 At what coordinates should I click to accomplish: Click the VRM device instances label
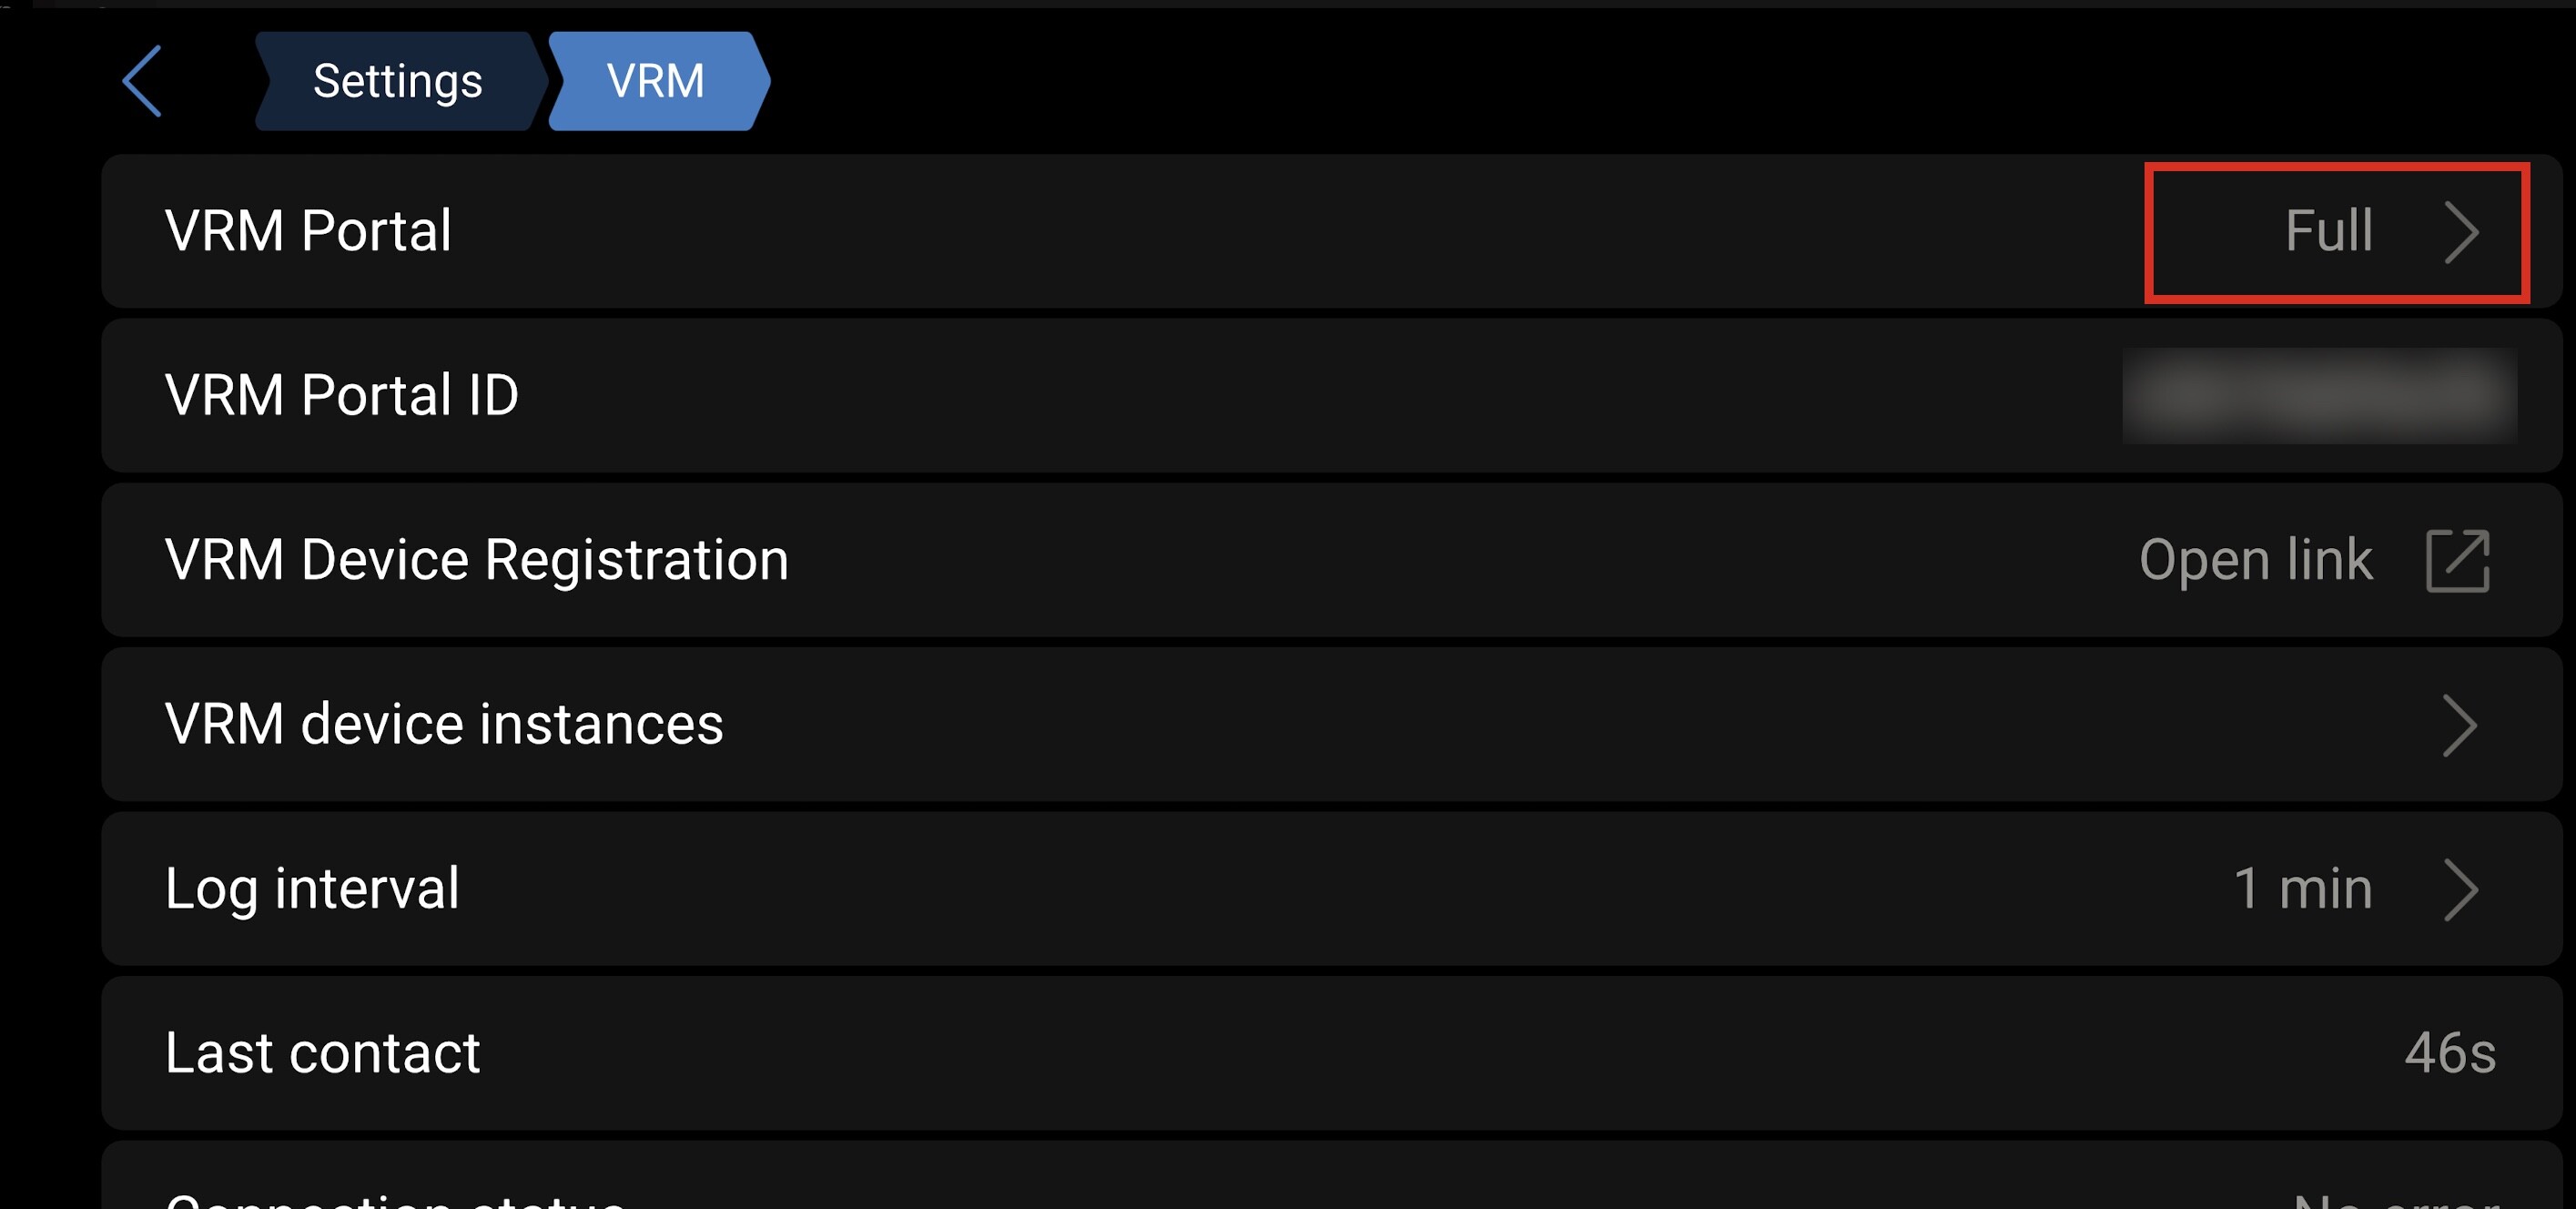point(443,724)
